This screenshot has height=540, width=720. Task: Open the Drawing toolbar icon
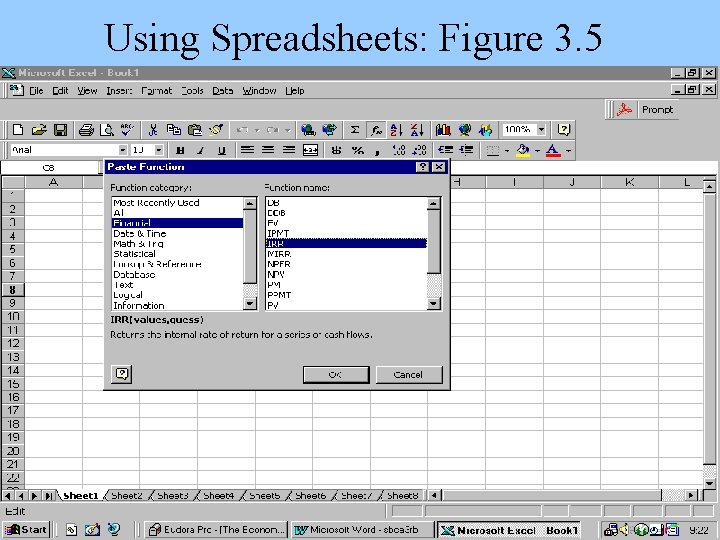click(x=485, y=130)
